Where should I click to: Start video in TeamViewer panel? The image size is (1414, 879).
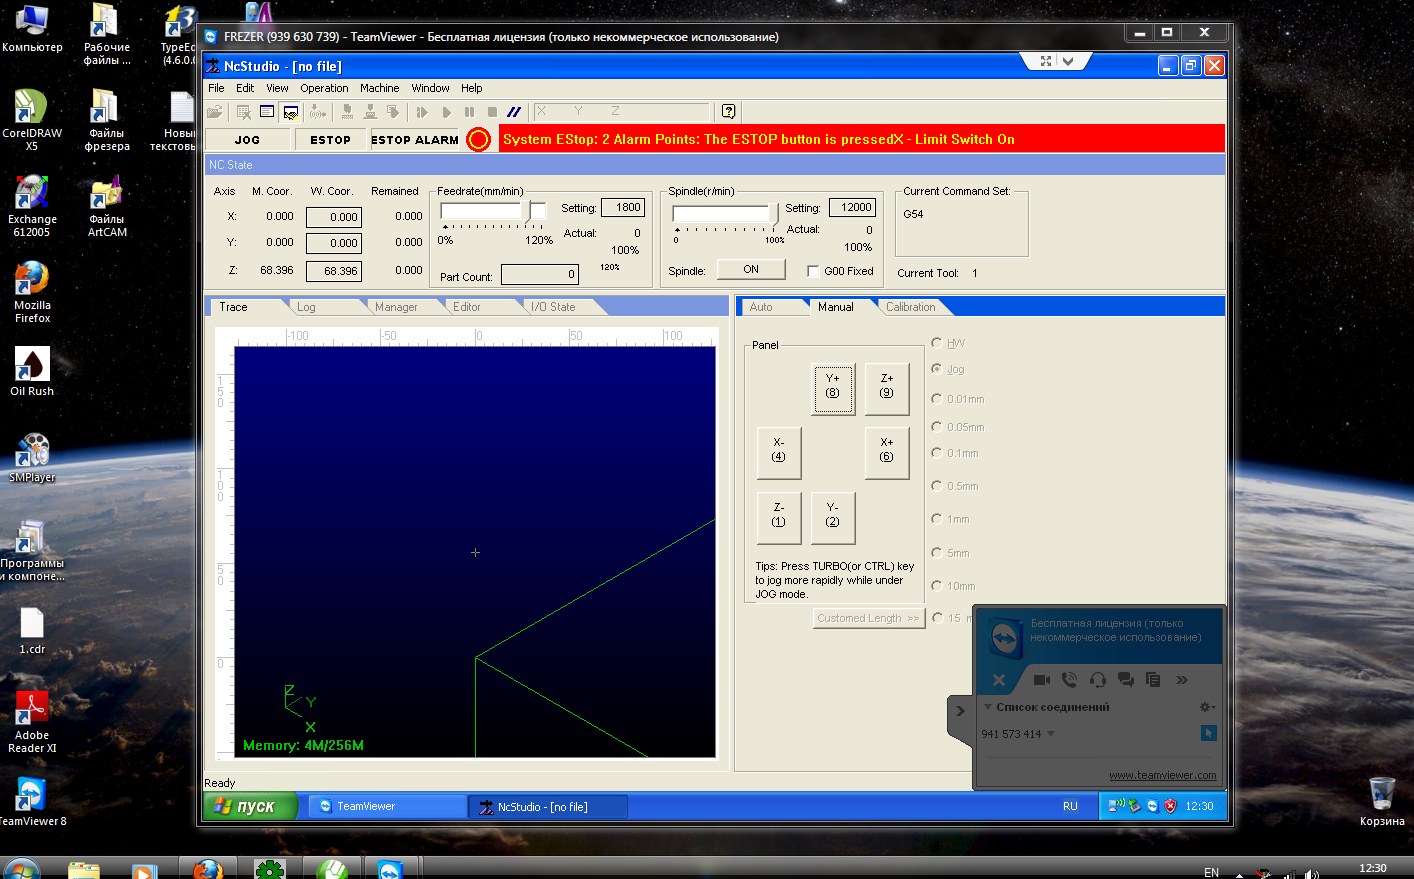click(1041, 680)
